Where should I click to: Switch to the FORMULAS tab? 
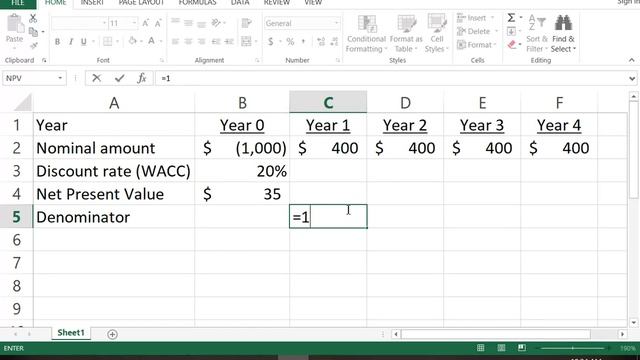coord(197,3)
